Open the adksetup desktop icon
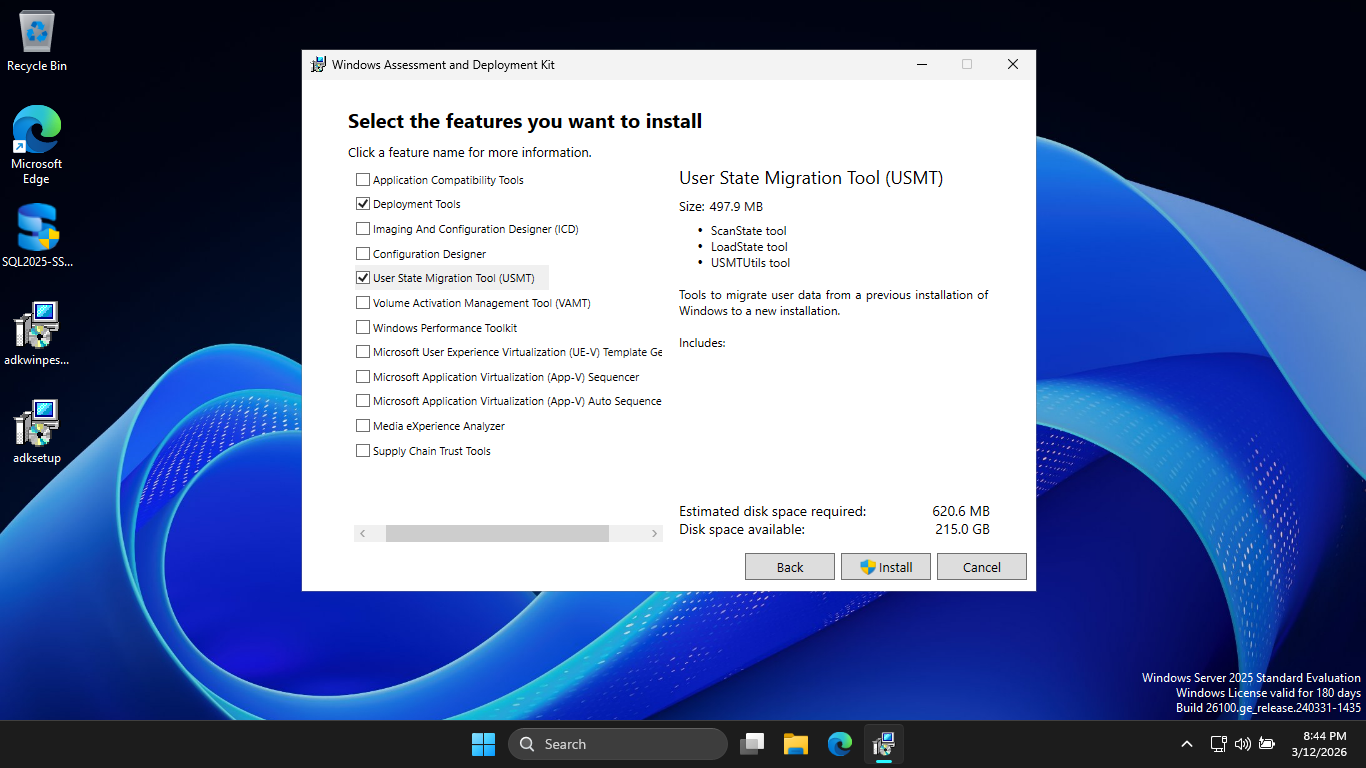The width and height of the screenshot is (1366, 768). tap(37, 432)
